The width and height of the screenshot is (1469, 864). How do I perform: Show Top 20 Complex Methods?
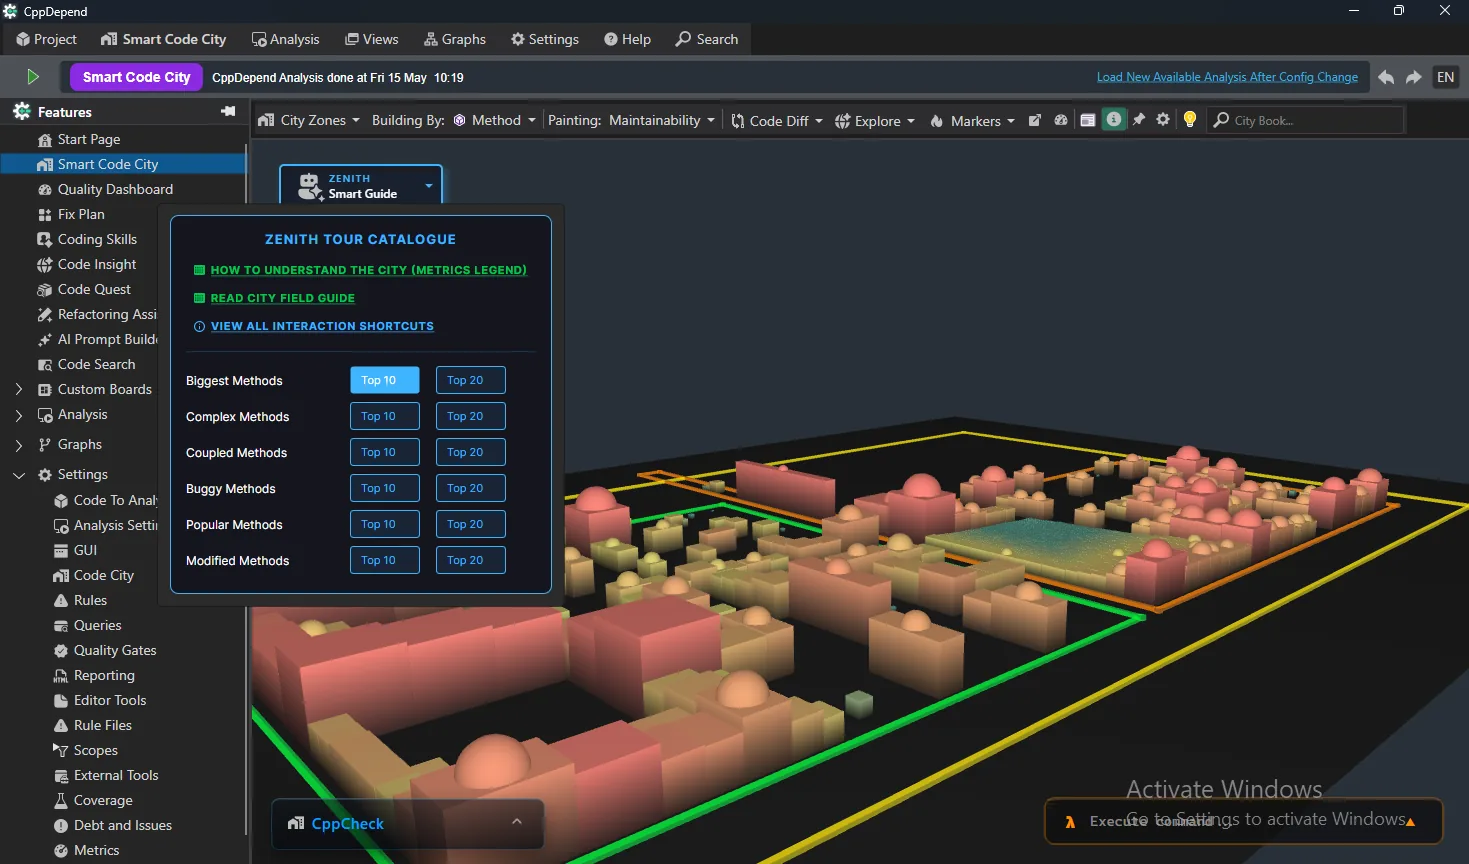click(470, 416)
